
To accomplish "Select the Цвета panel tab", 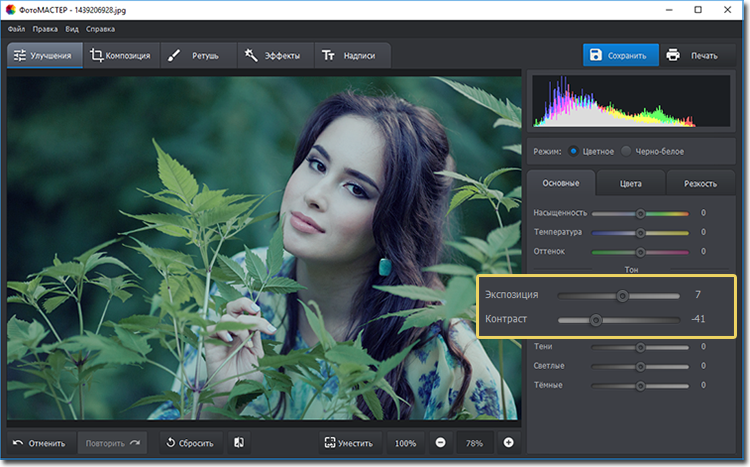I will pos(630,183).
